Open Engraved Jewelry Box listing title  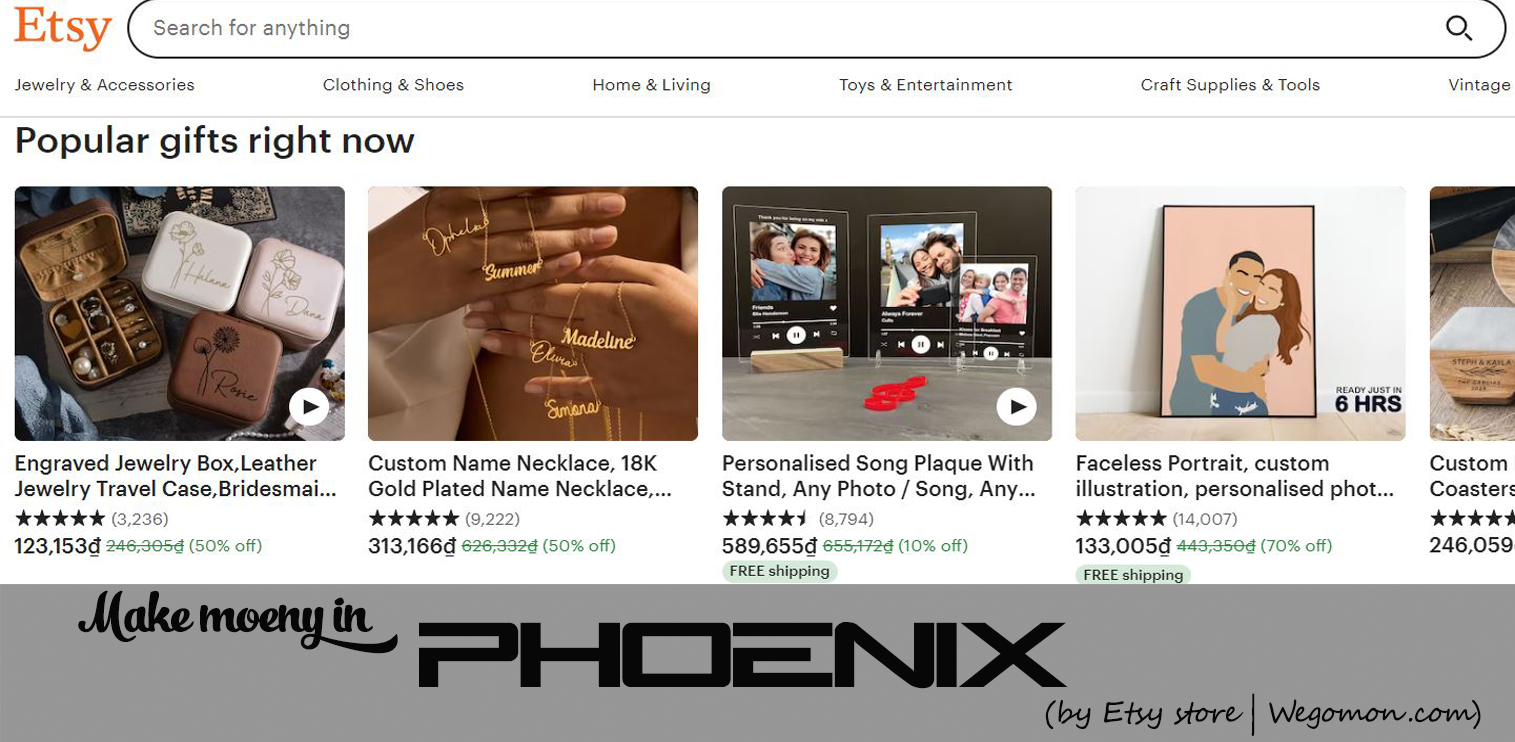point(175,476)
